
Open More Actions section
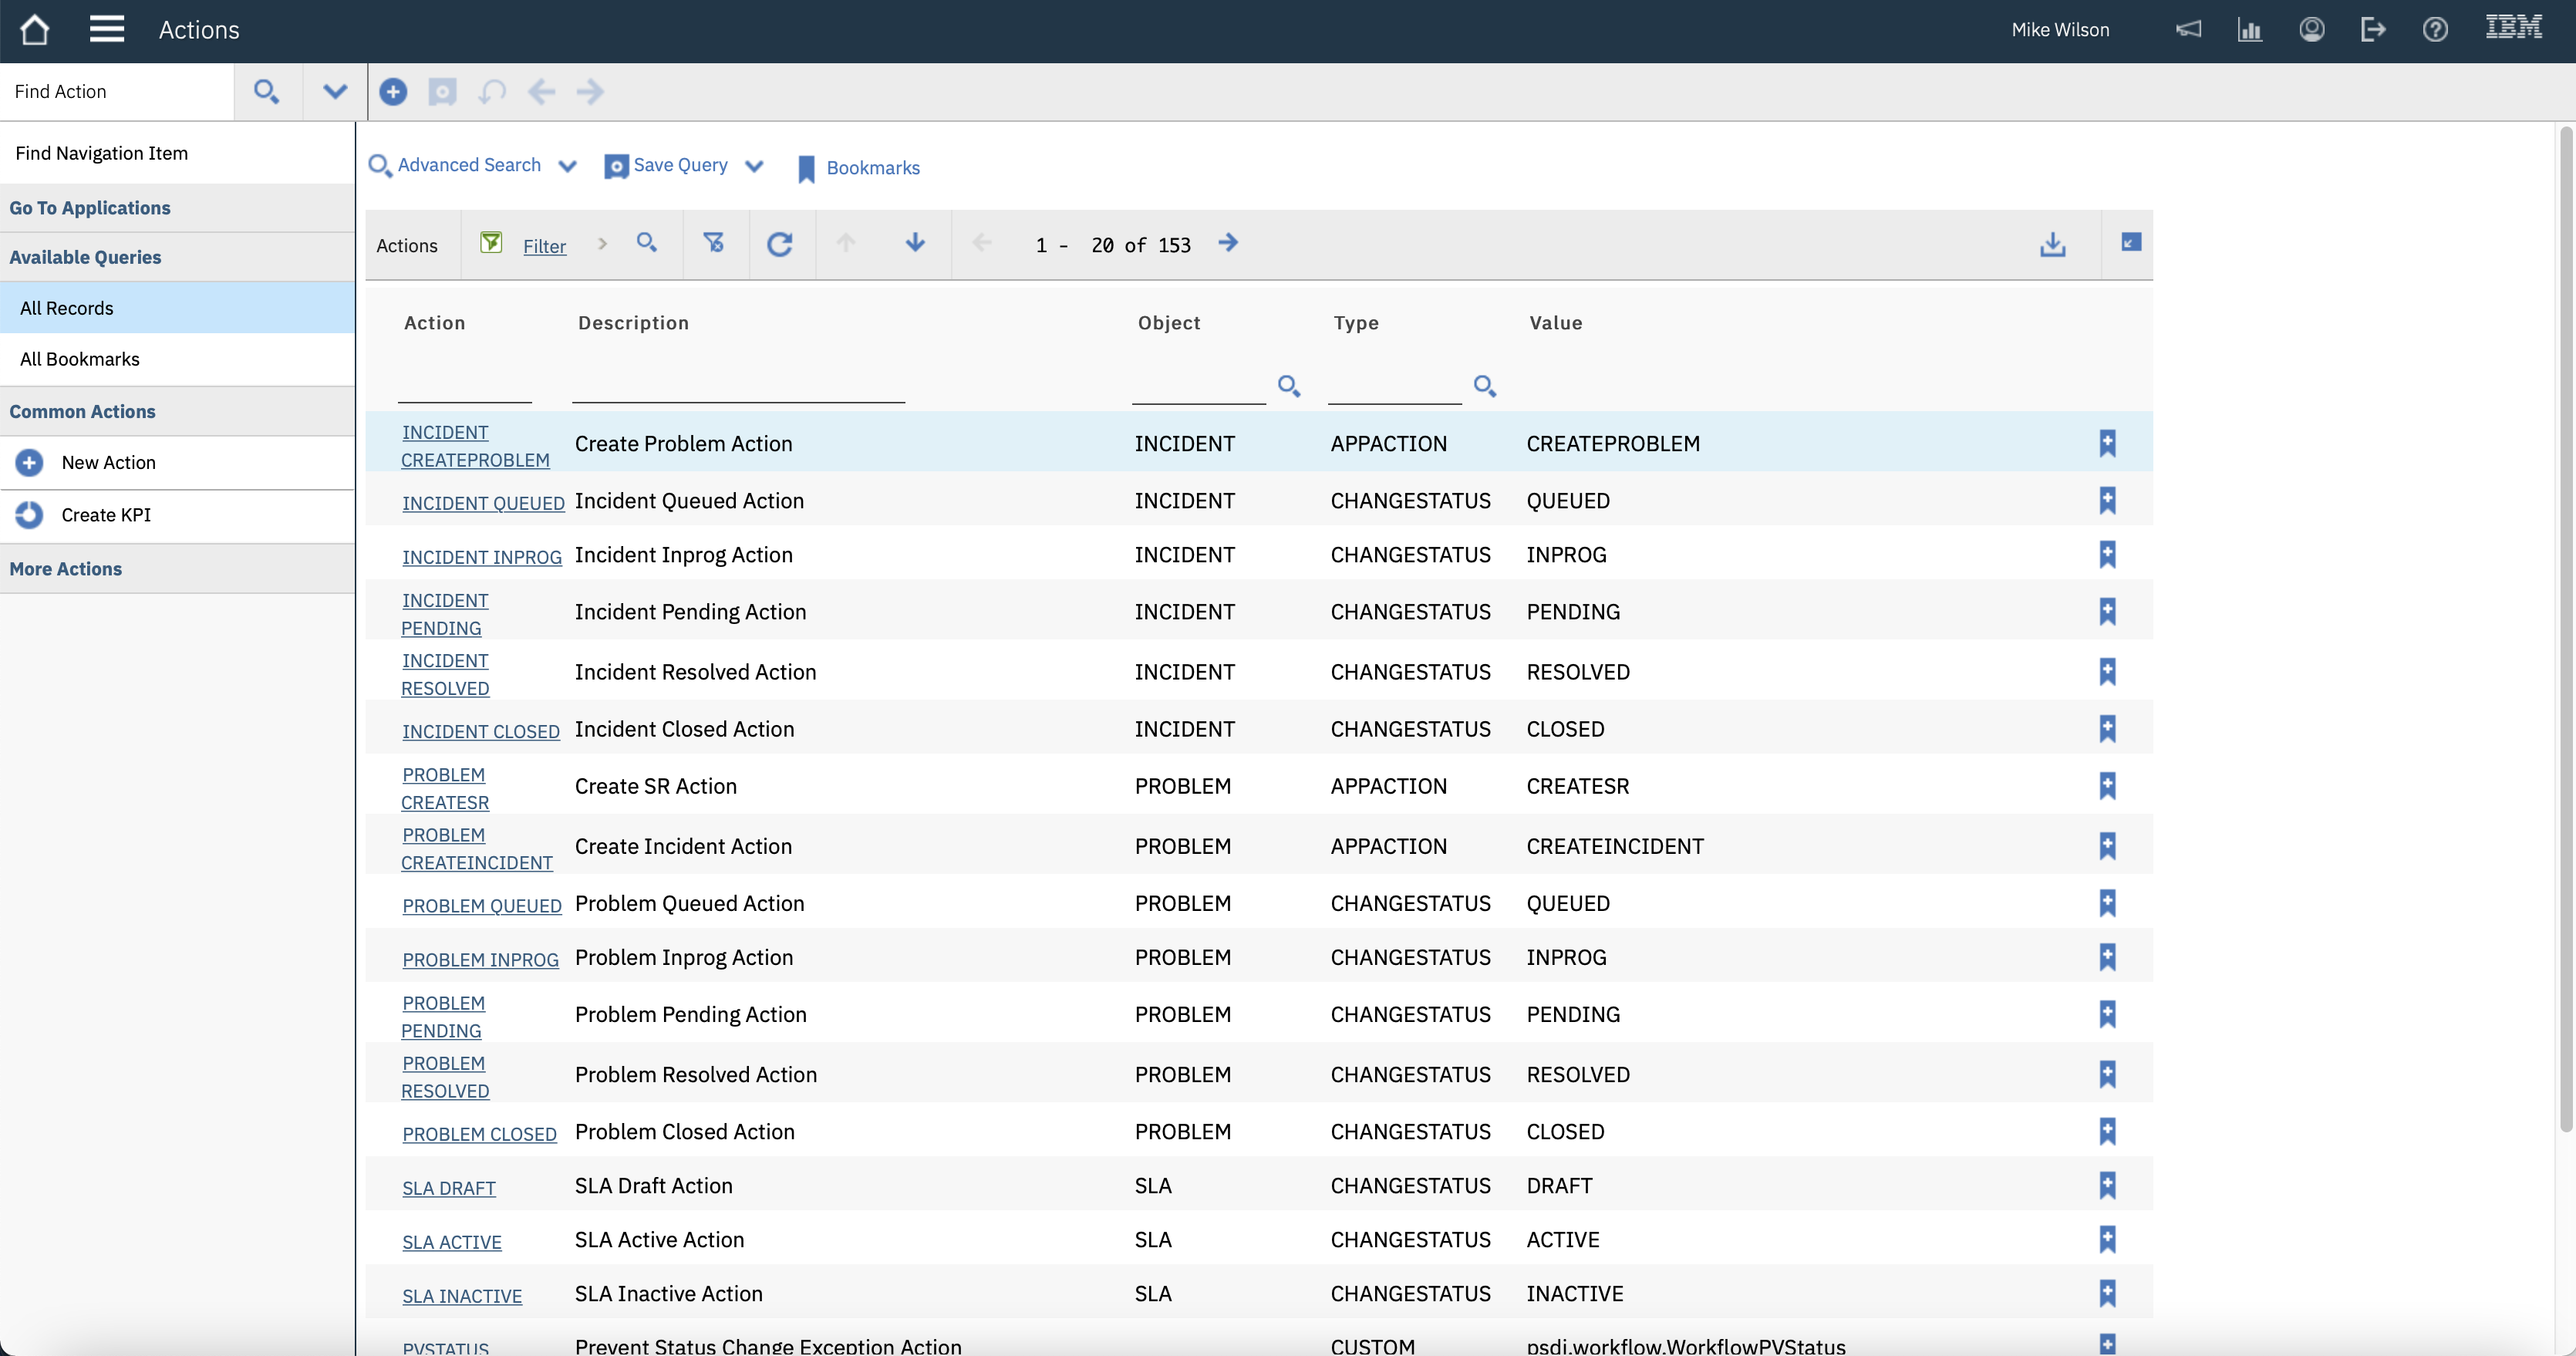(66, 568)
